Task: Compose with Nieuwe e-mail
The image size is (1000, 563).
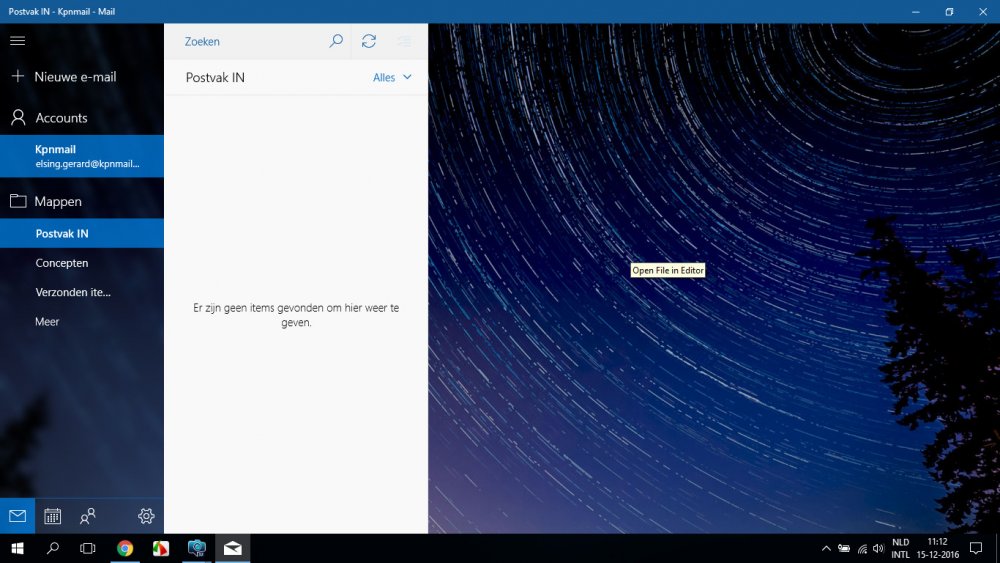Action: click(x=75, y=77)
